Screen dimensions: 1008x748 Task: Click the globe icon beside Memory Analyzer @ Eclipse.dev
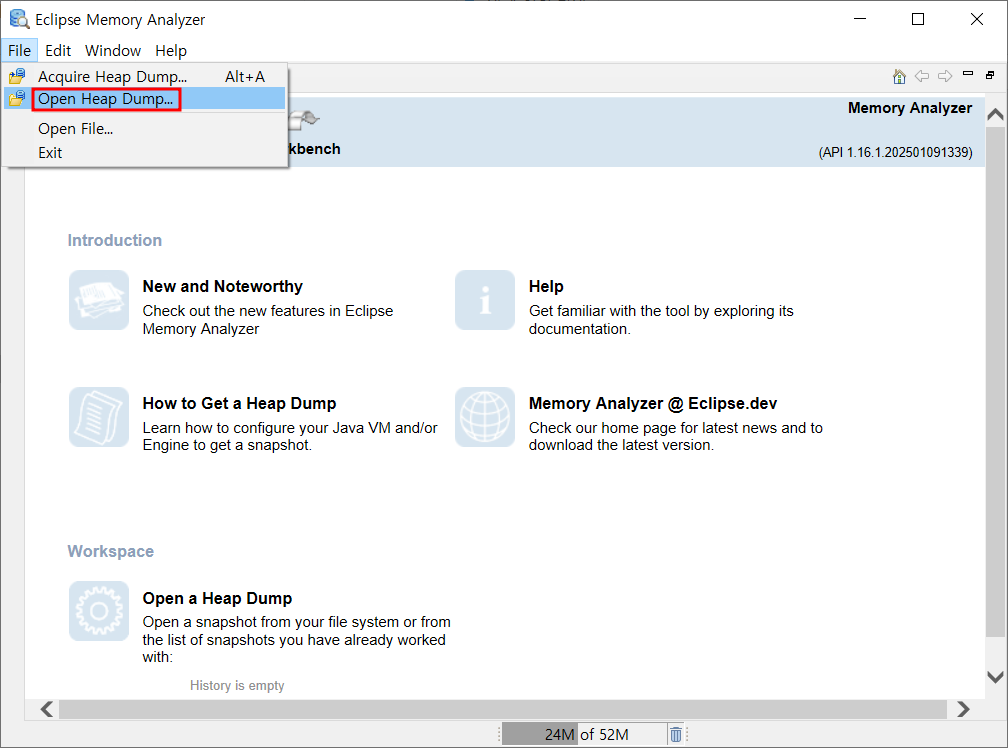484,417
